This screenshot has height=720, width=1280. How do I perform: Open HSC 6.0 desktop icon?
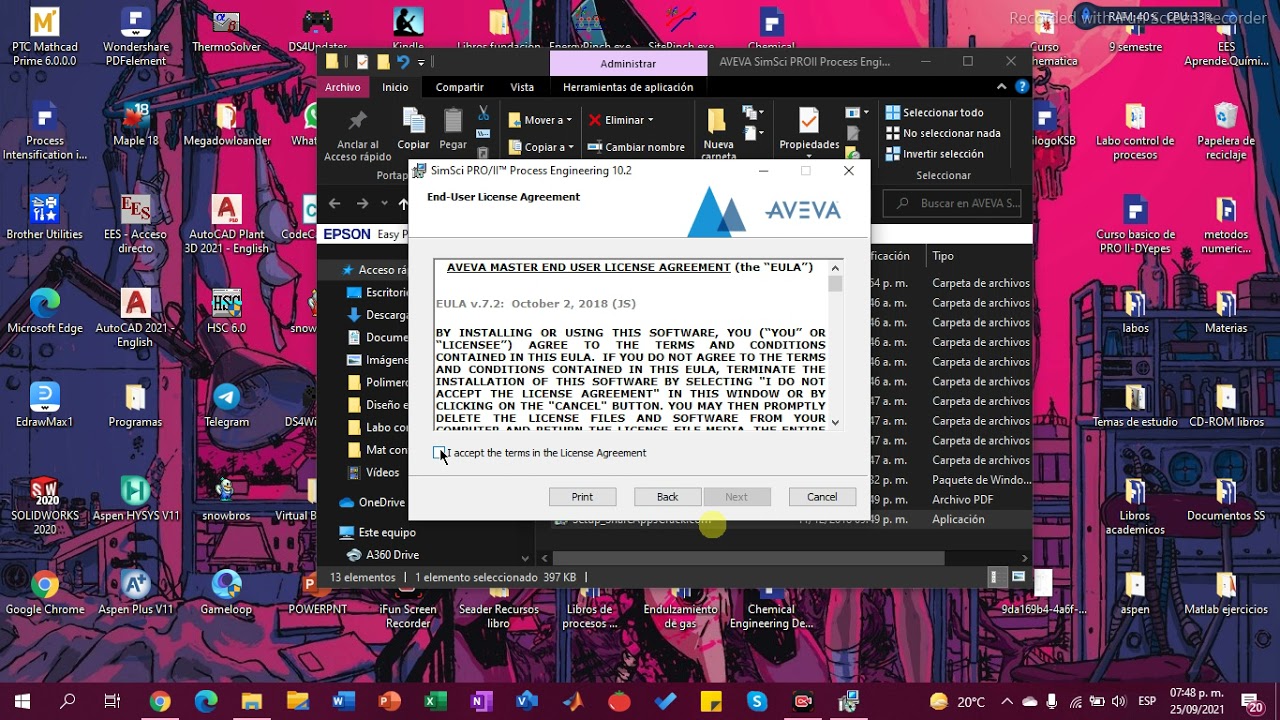click(x=226, y=311)
